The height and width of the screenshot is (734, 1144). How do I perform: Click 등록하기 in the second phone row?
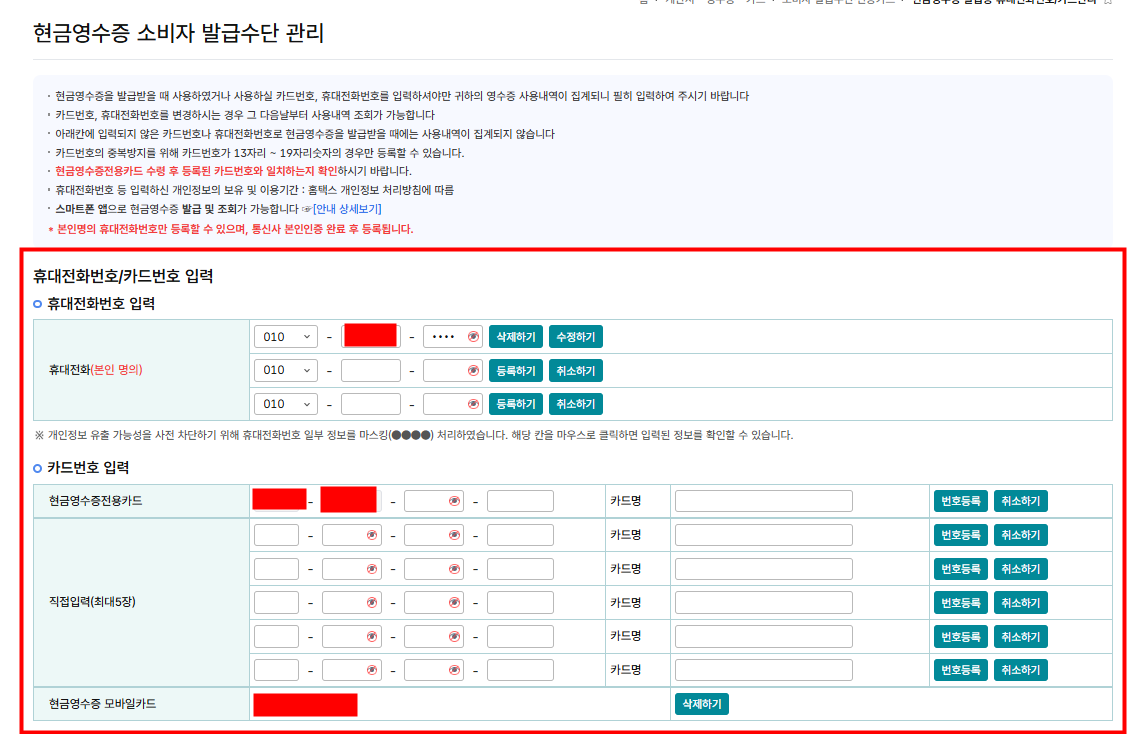(516, 371)
